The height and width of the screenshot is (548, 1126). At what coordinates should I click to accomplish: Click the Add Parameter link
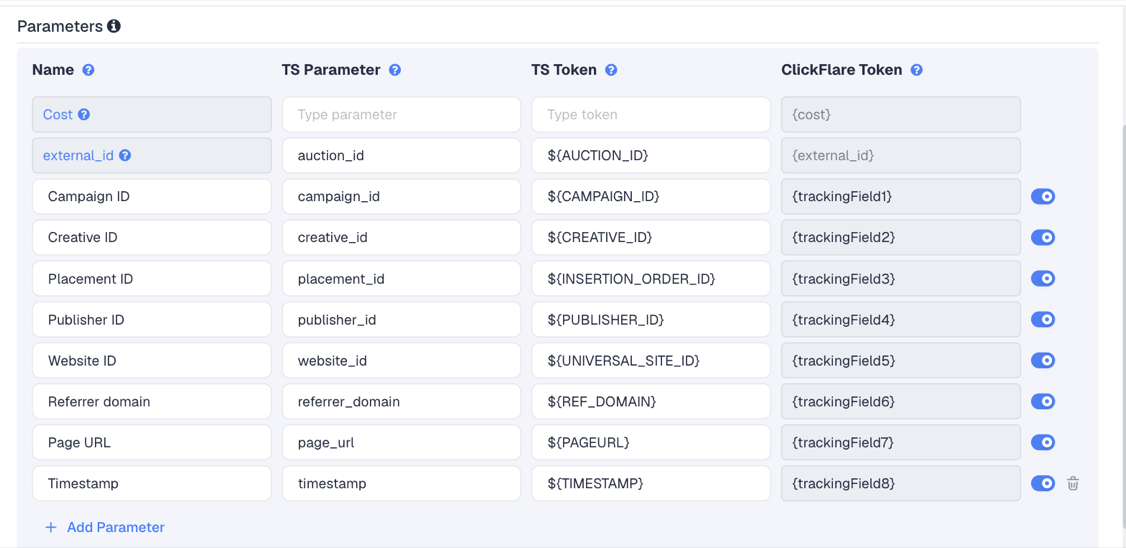105,527
